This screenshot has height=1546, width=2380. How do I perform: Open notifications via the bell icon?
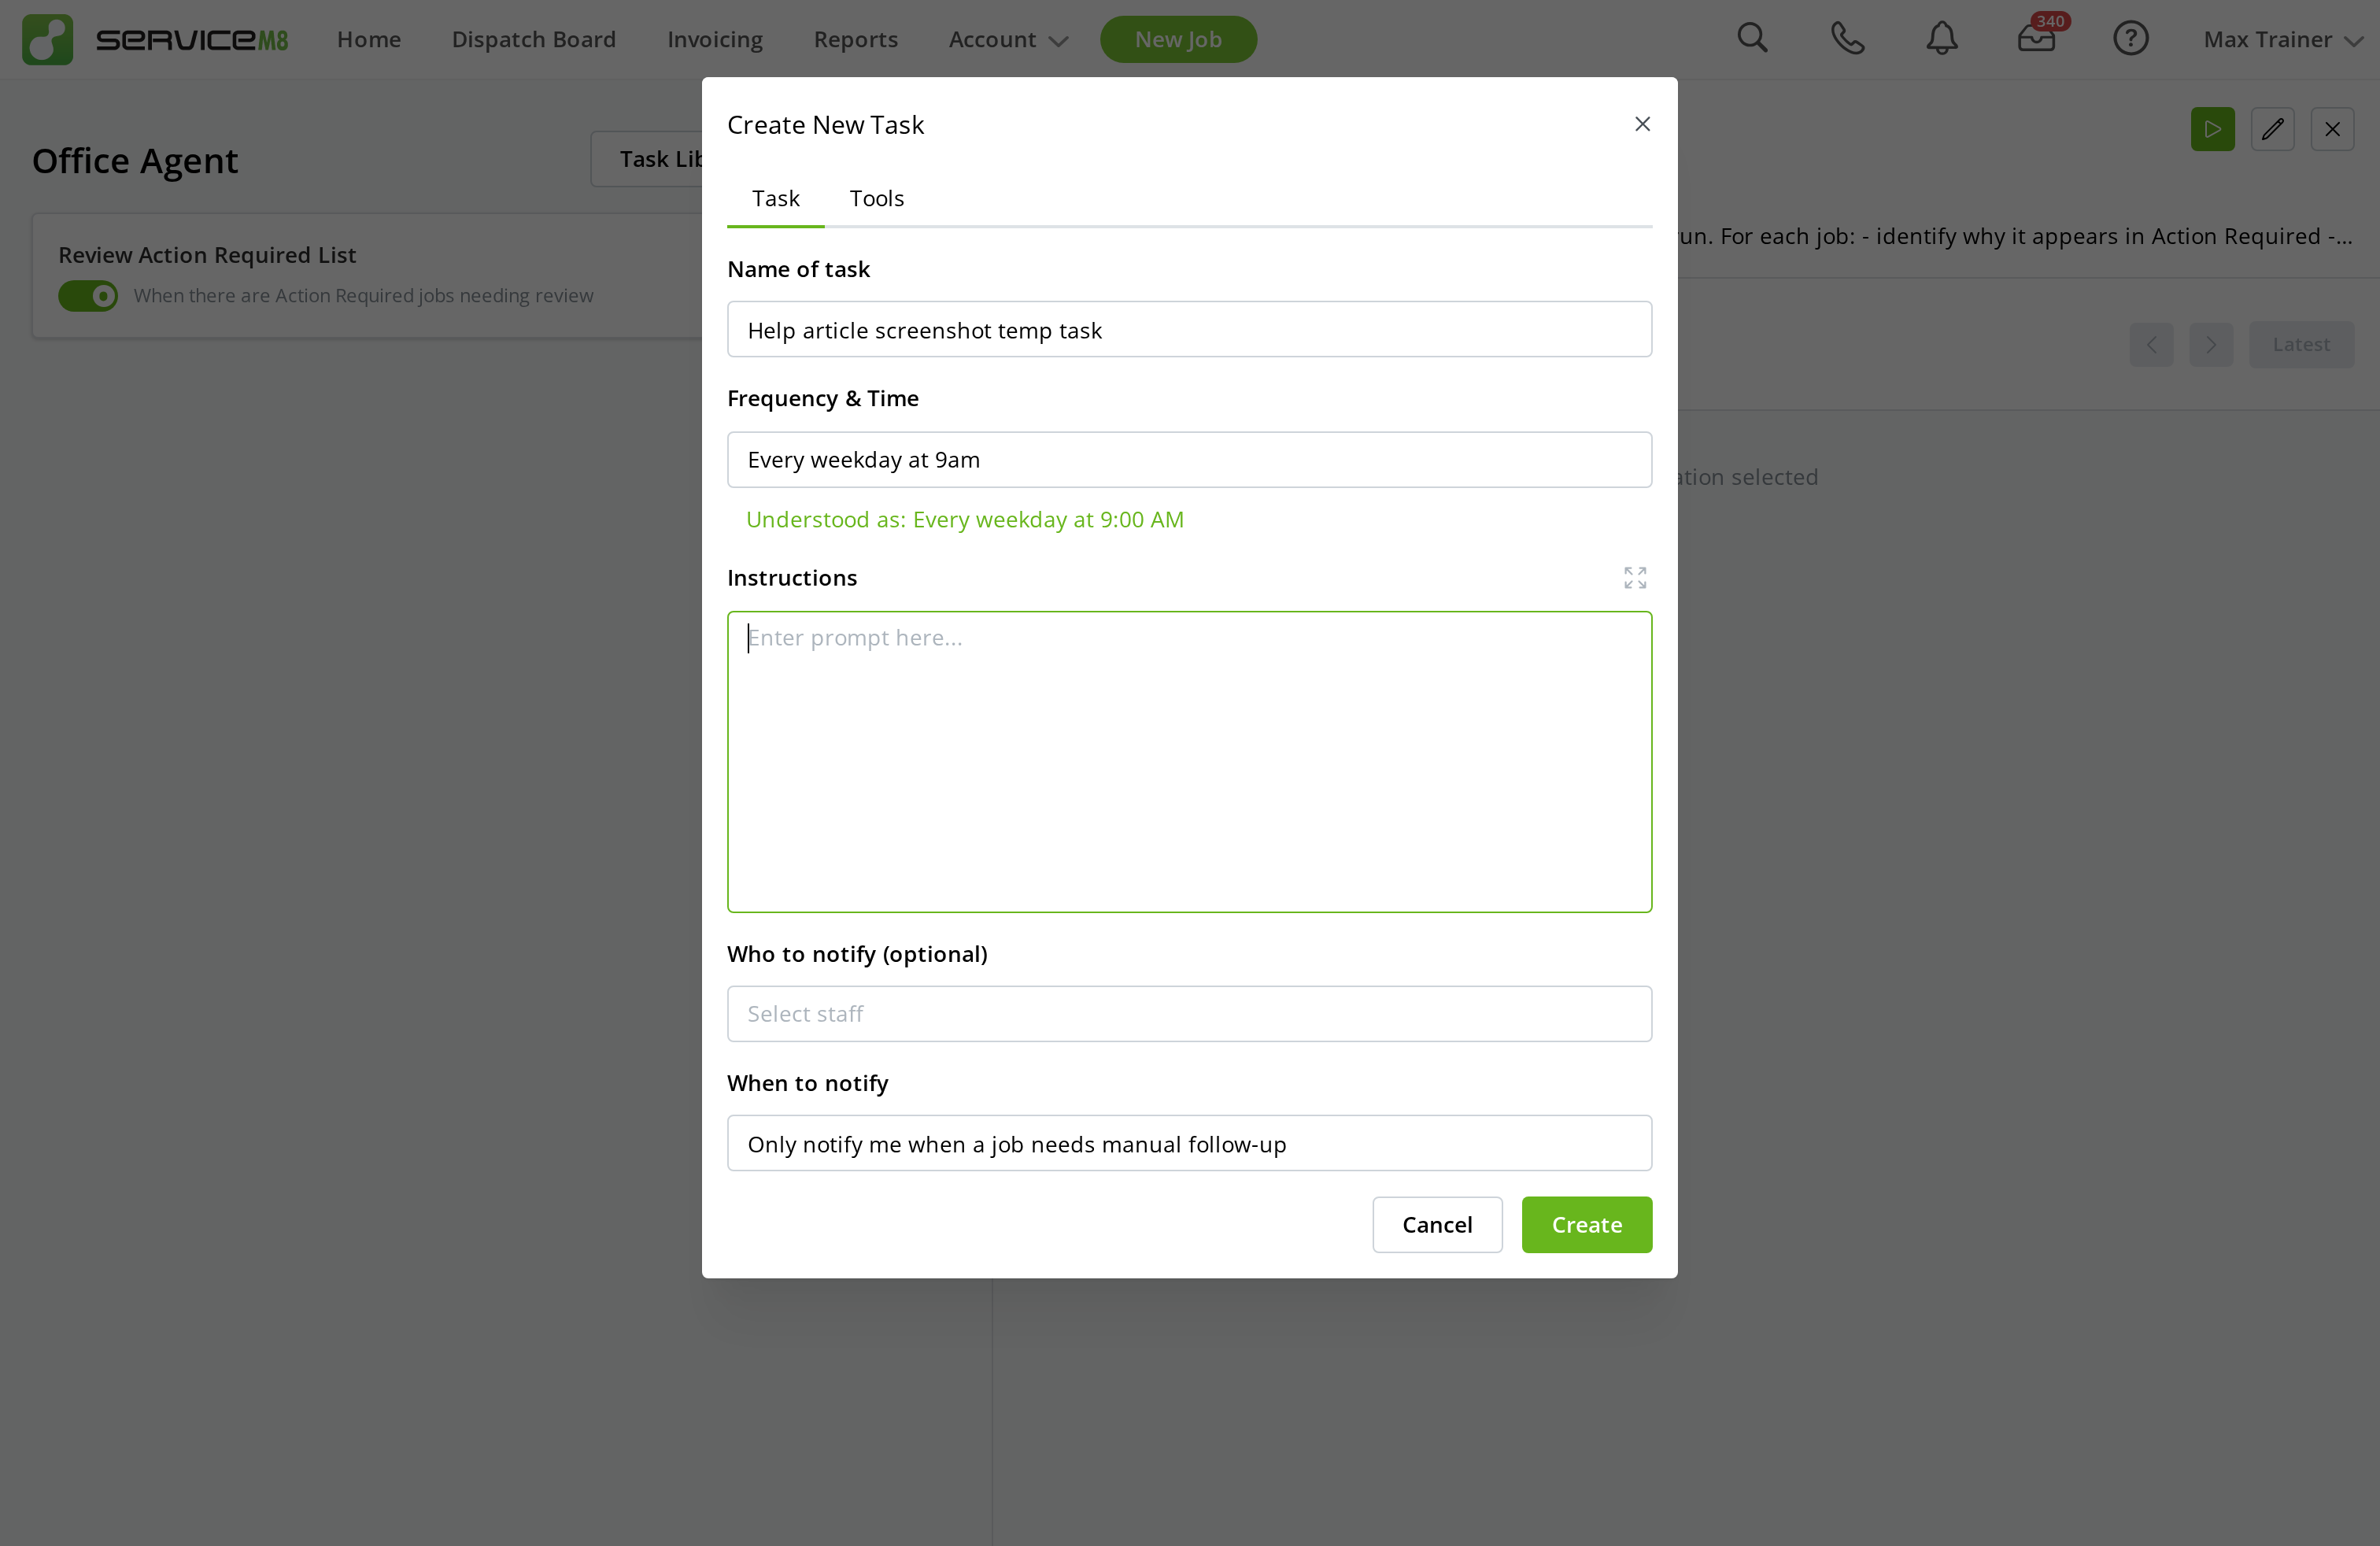click(x=1941, y=39)
